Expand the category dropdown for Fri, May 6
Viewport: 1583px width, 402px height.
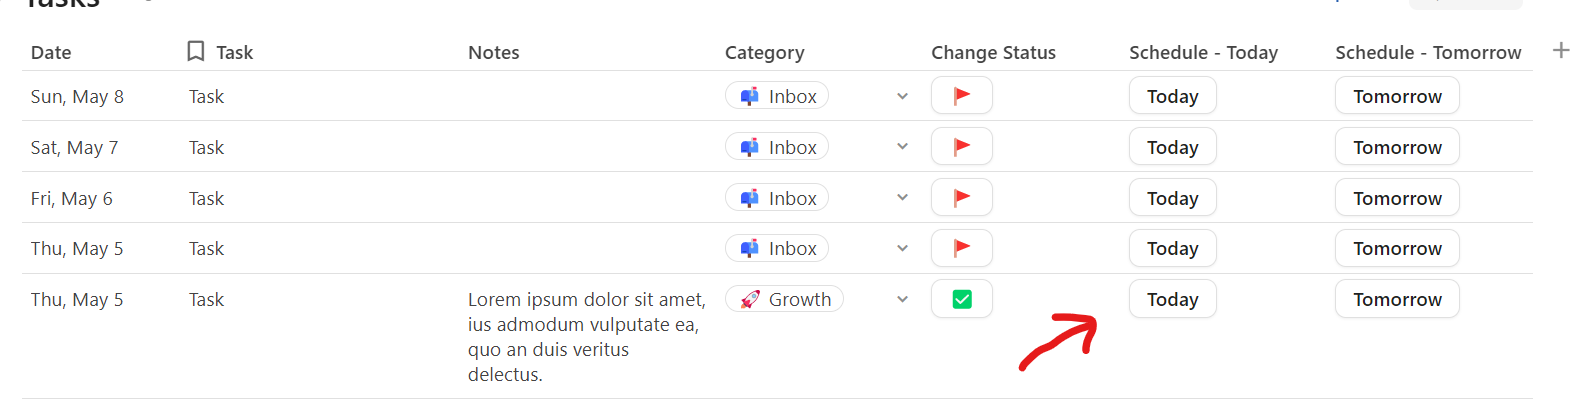pos(902,198)
